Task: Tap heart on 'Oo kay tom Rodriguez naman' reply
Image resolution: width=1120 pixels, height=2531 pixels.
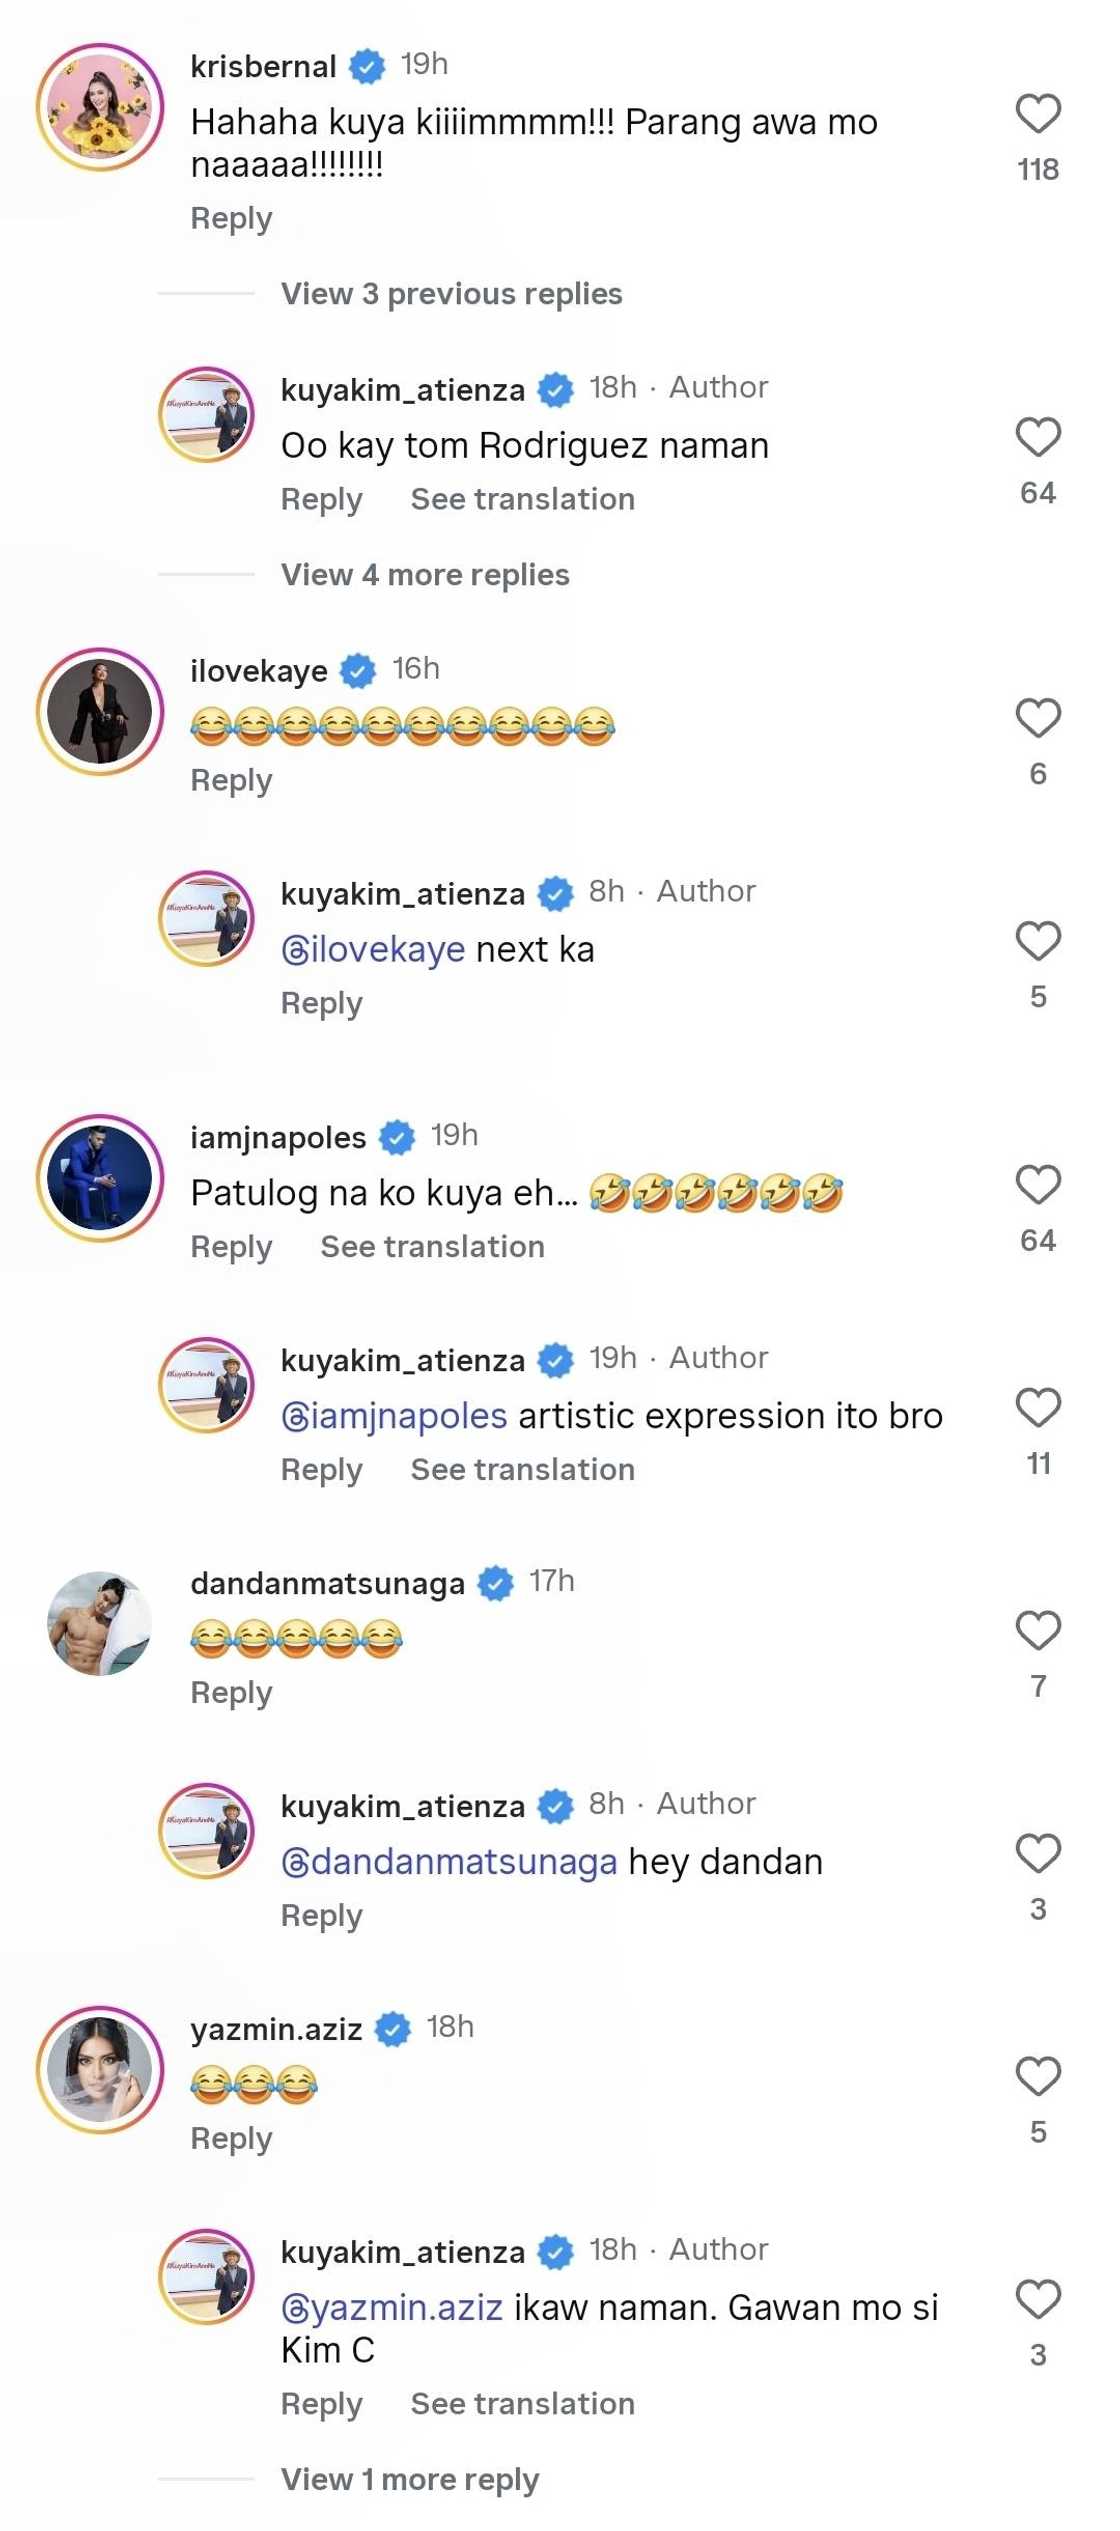Action: [x=1037, y=438]
